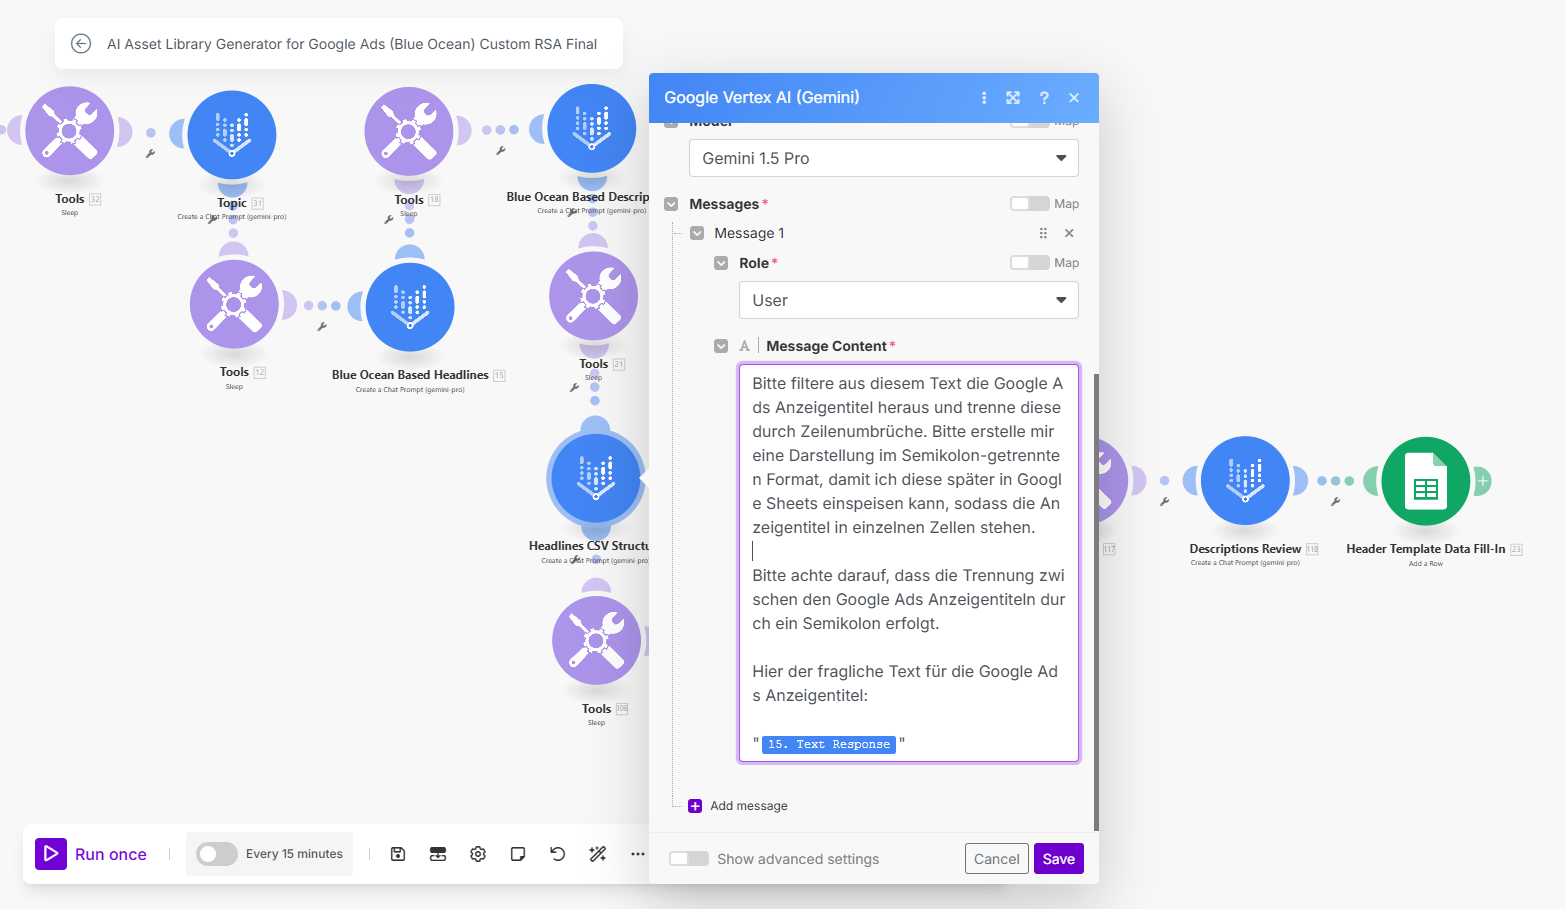The image size is (1565, 909).
Task: Click the 'Descriptions Review' module label
Action: coord(1245,549)
